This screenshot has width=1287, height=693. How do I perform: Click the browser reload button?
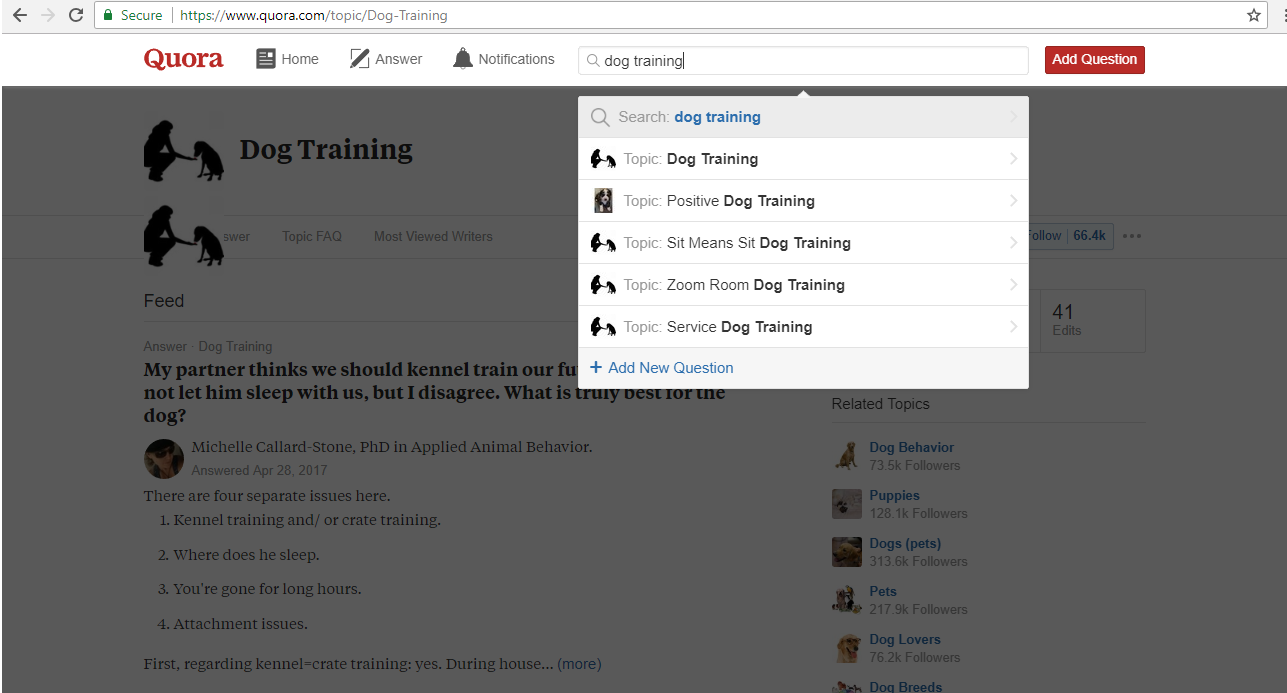tap(76, 15)
